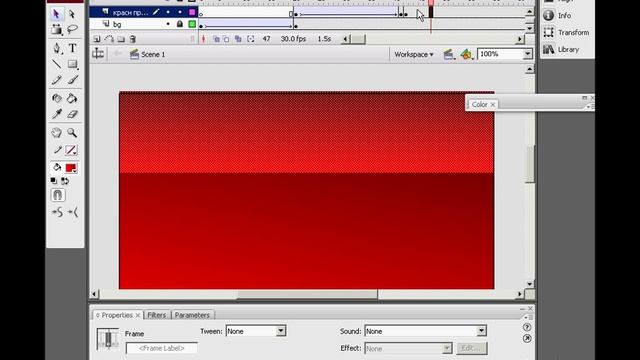Click the sound Edit button
Screen dimensions: 640x360
click(x=472, y=348)
